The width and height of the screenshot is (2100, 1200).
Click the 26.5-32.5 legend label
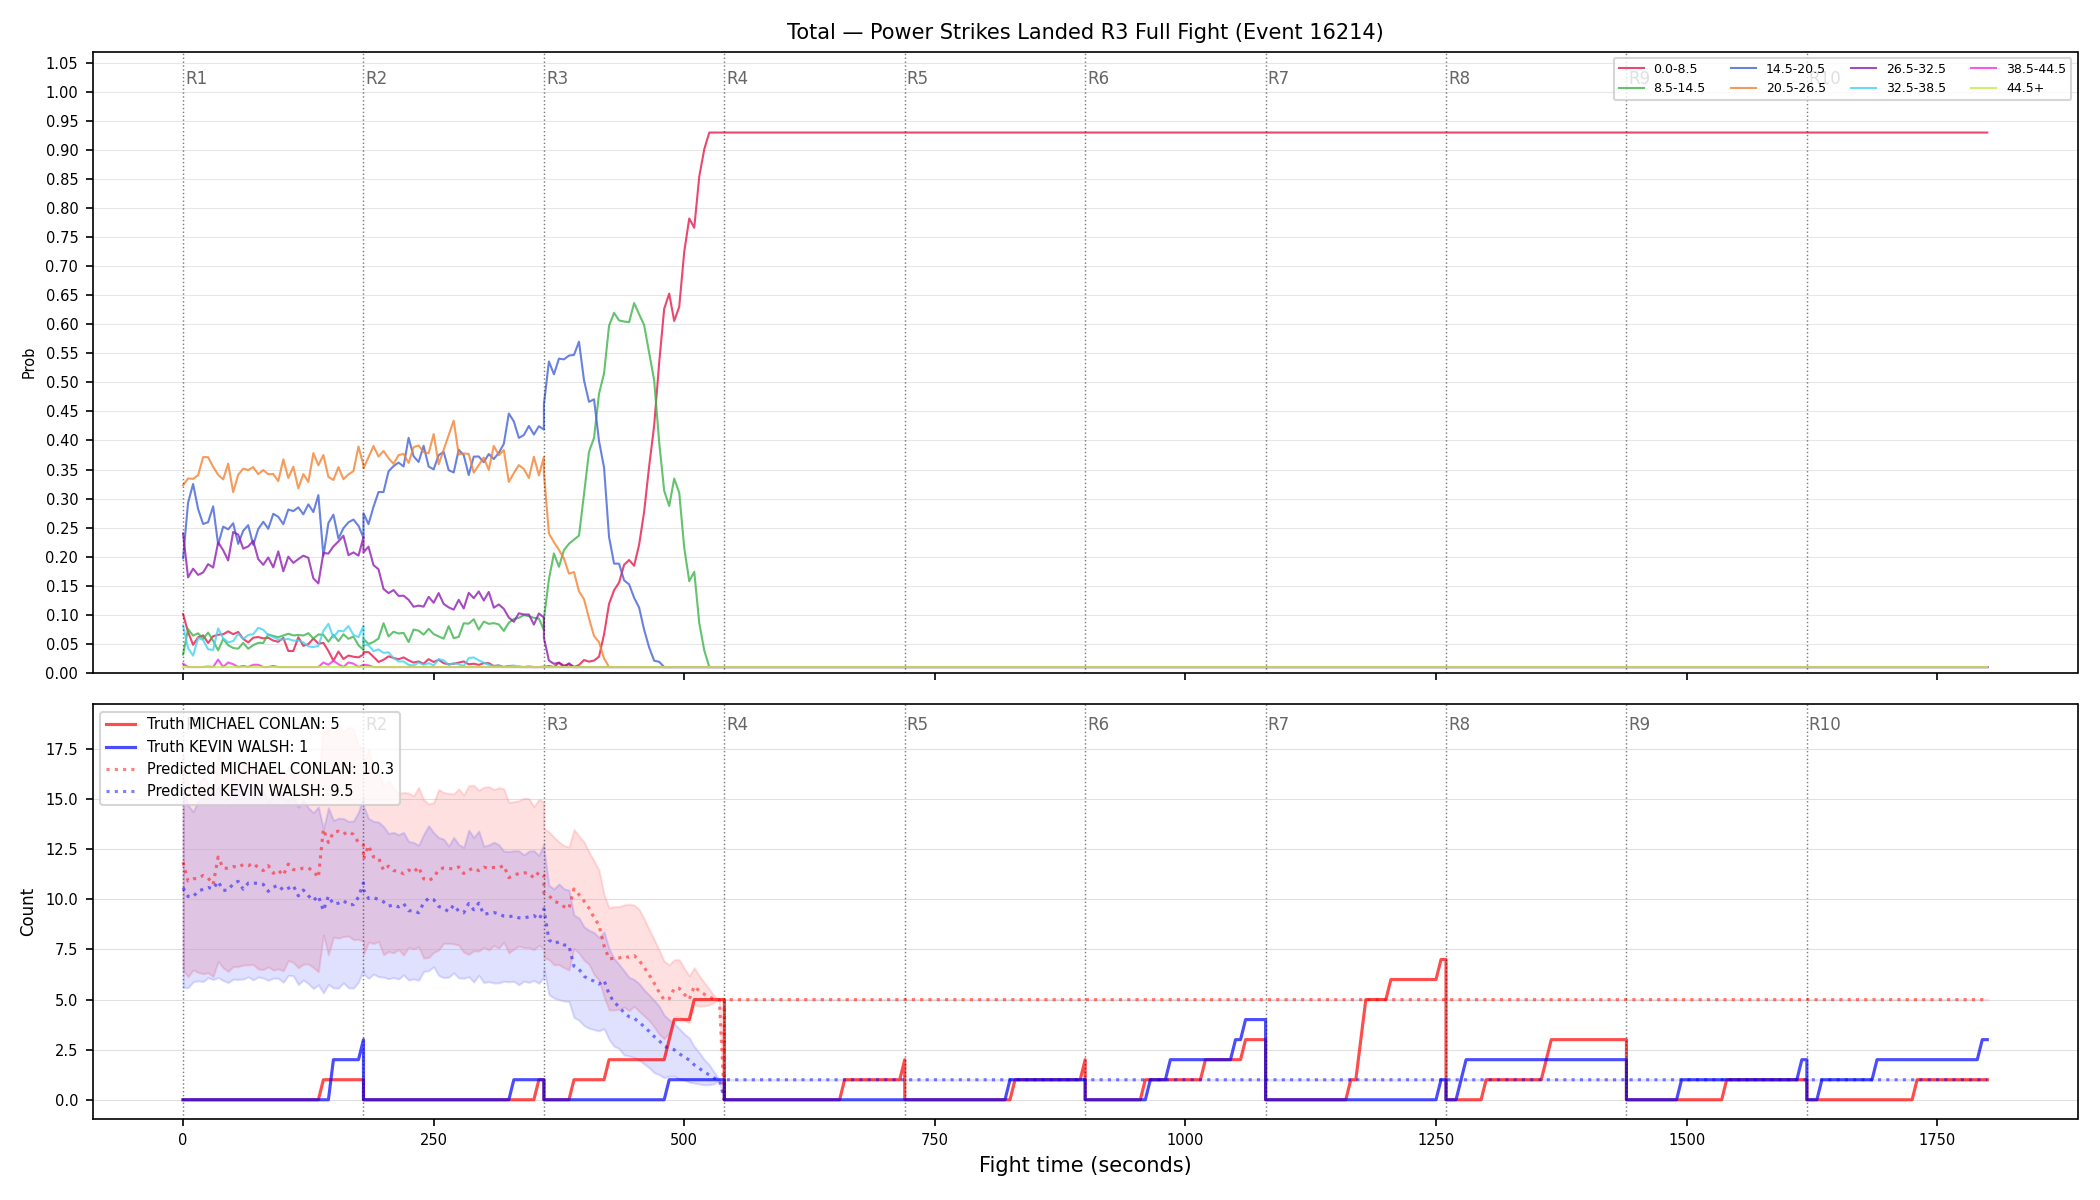coord(1916,69)
